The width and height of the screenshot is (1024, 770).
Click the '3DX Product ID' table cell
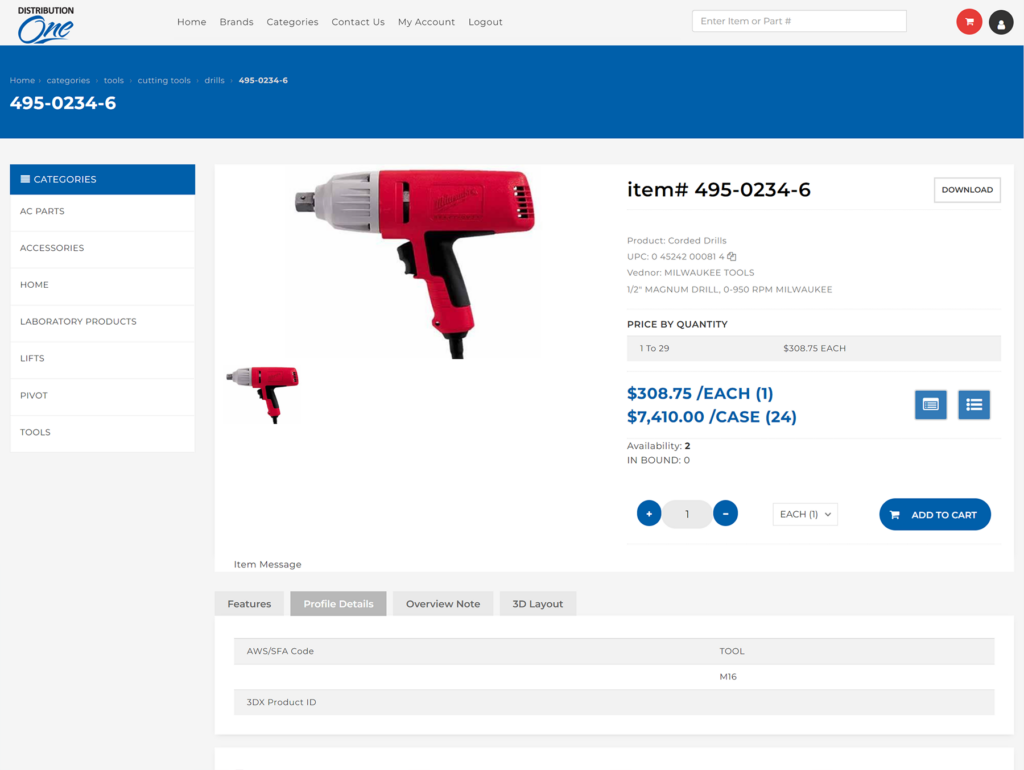point(281,702)
